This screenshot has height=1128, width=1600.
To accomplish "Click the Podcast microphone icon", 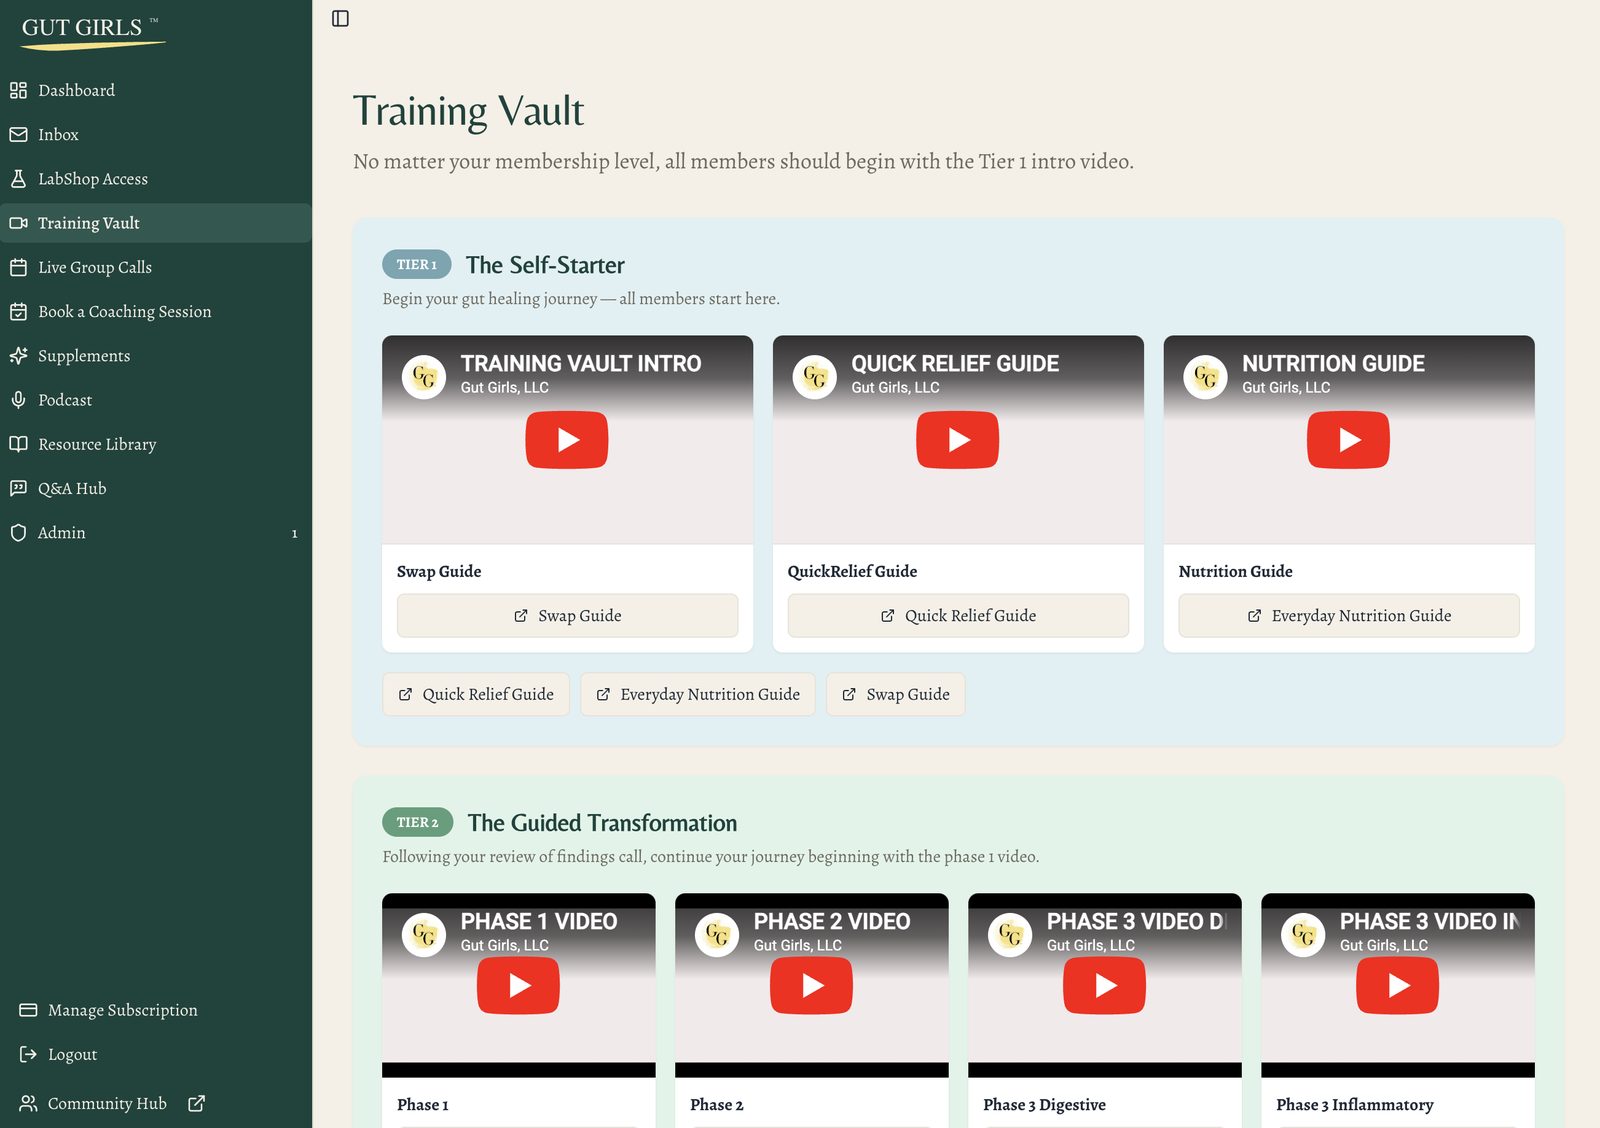I will point(18,400).
